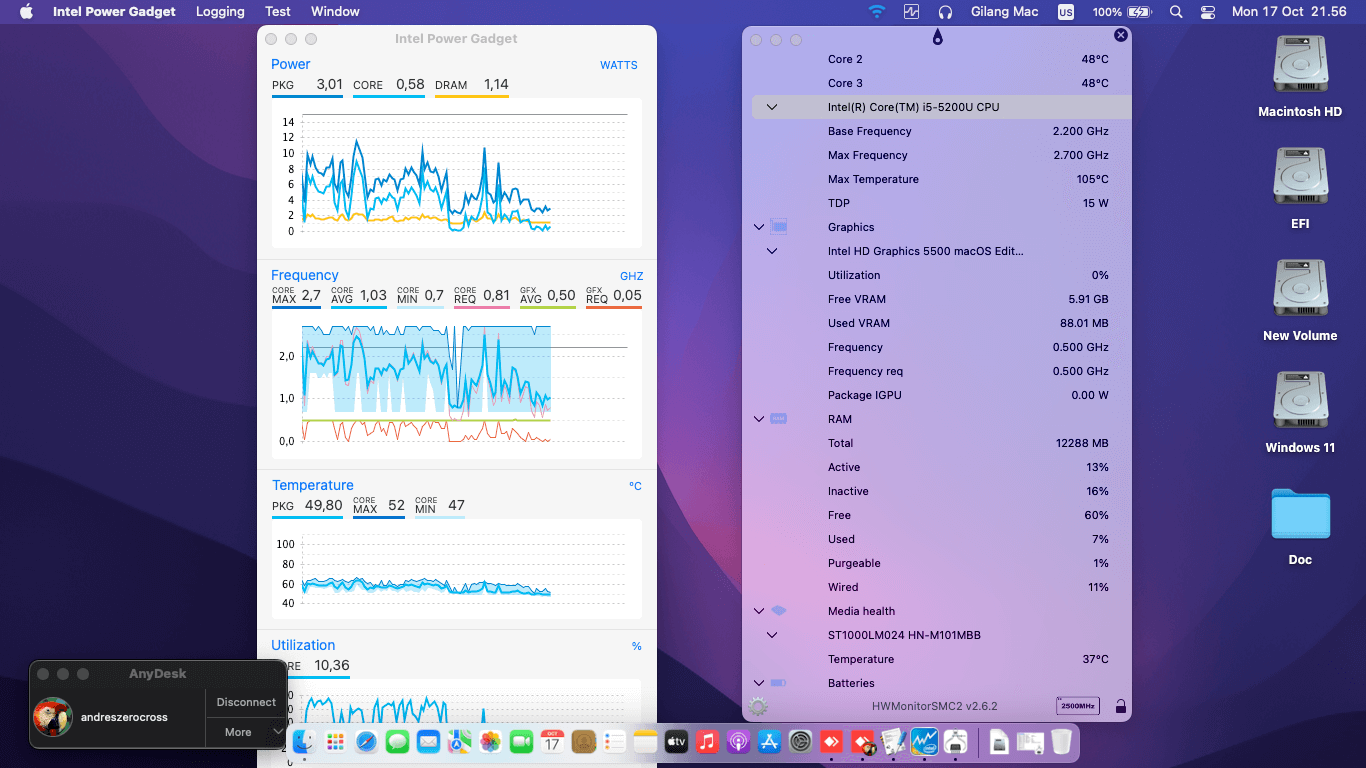Click the padlock icon in HWMonitorSMC2
The image size is (1366, 768).
[x=1121, y=705]
